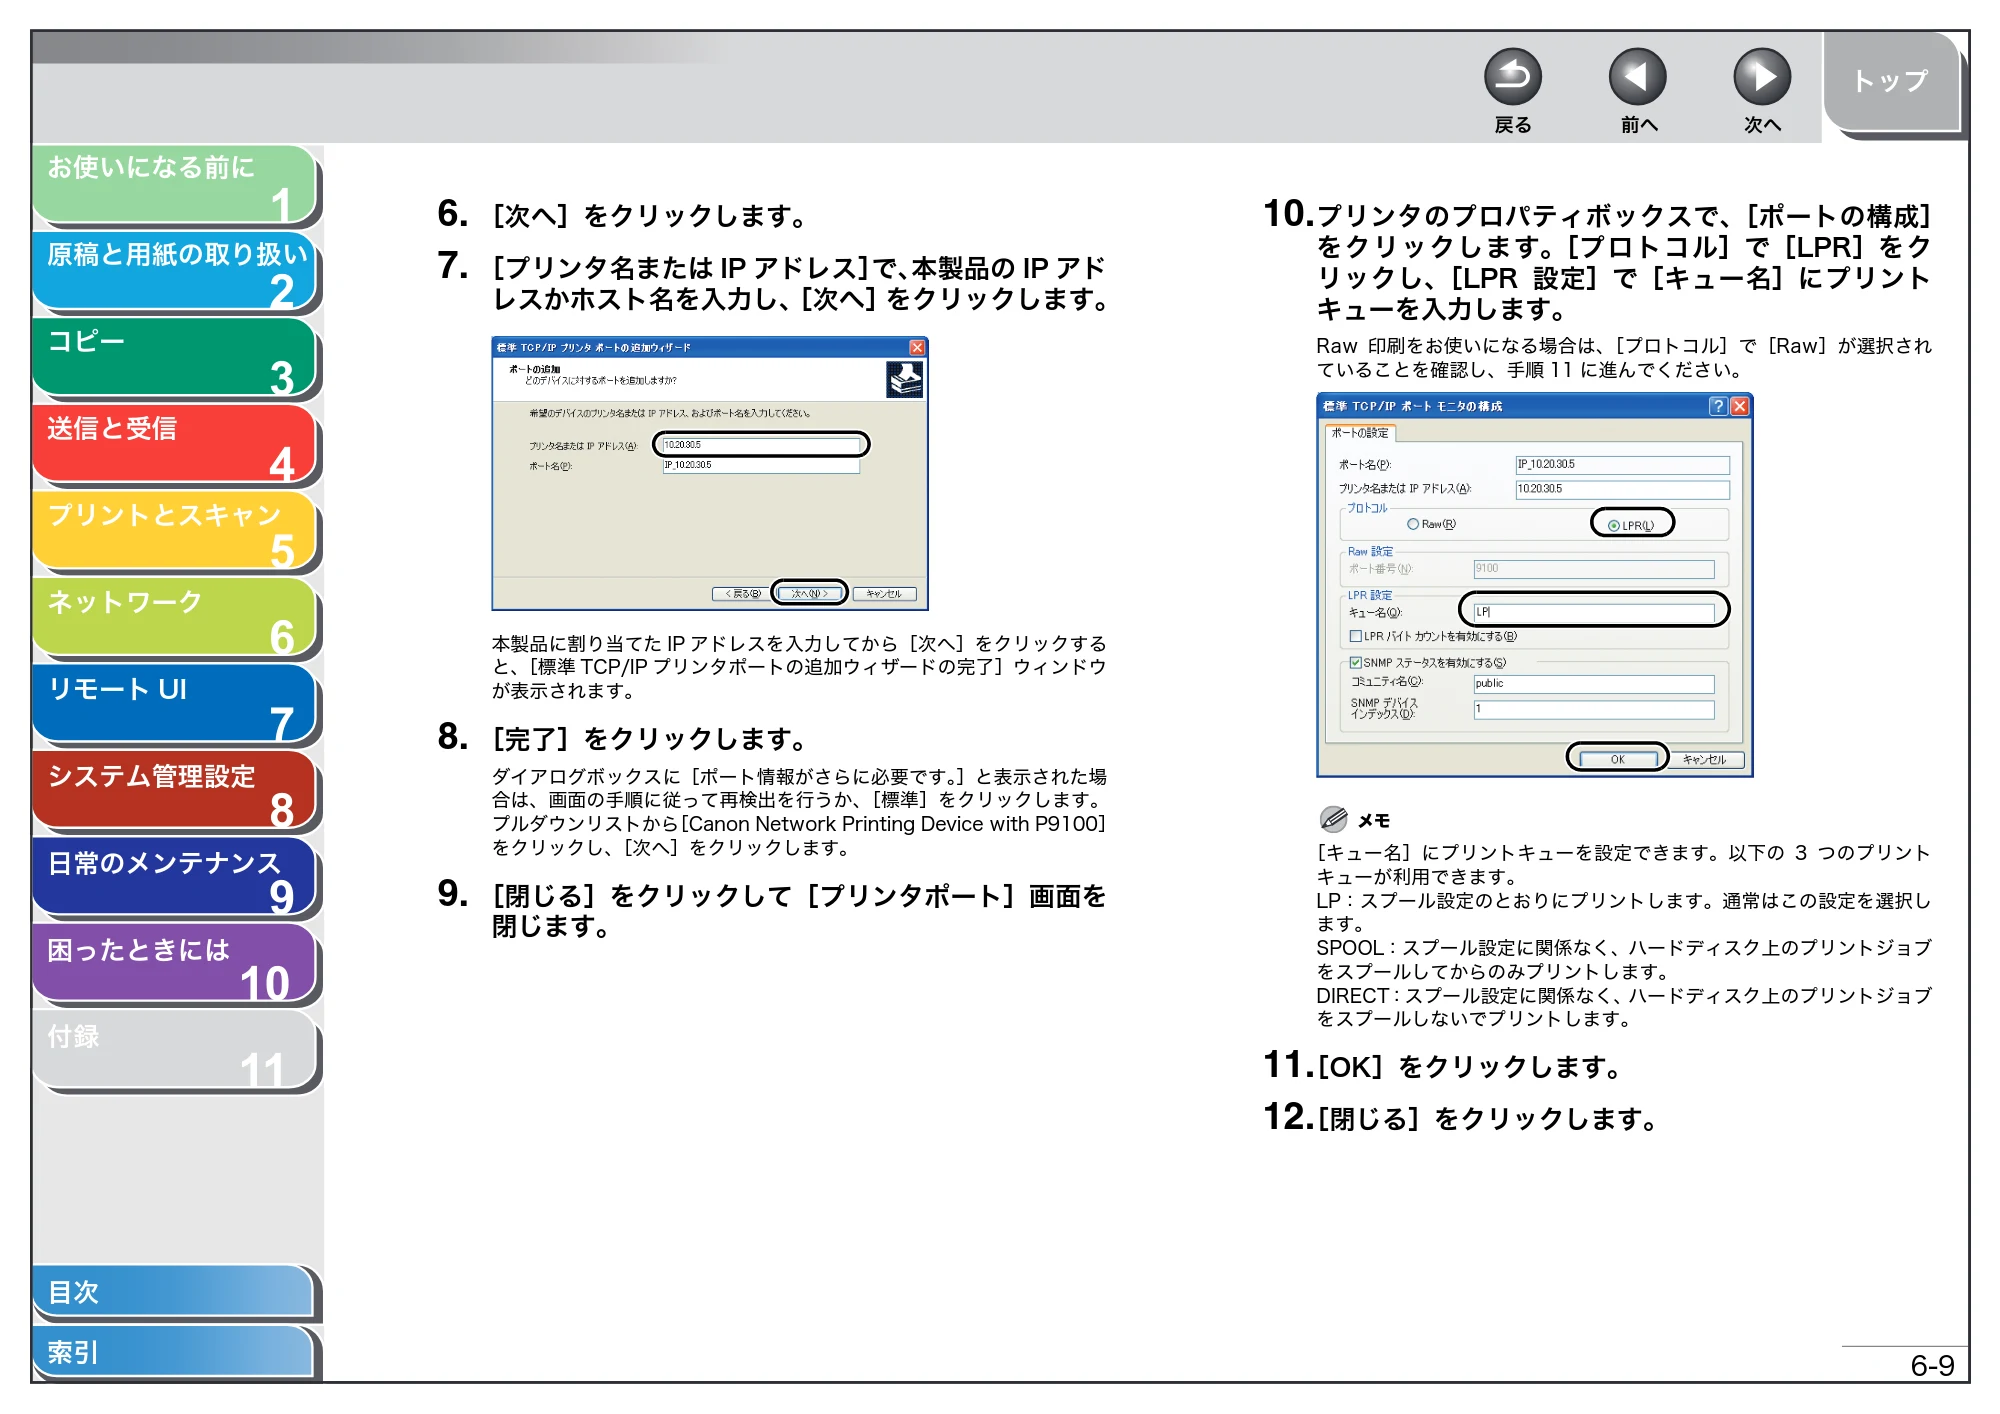The width and height of the screenshot is (2000, 1414).
Task: Toggle LPR バイト カウントを有効にする checkbox
Action: [1355, 636]
